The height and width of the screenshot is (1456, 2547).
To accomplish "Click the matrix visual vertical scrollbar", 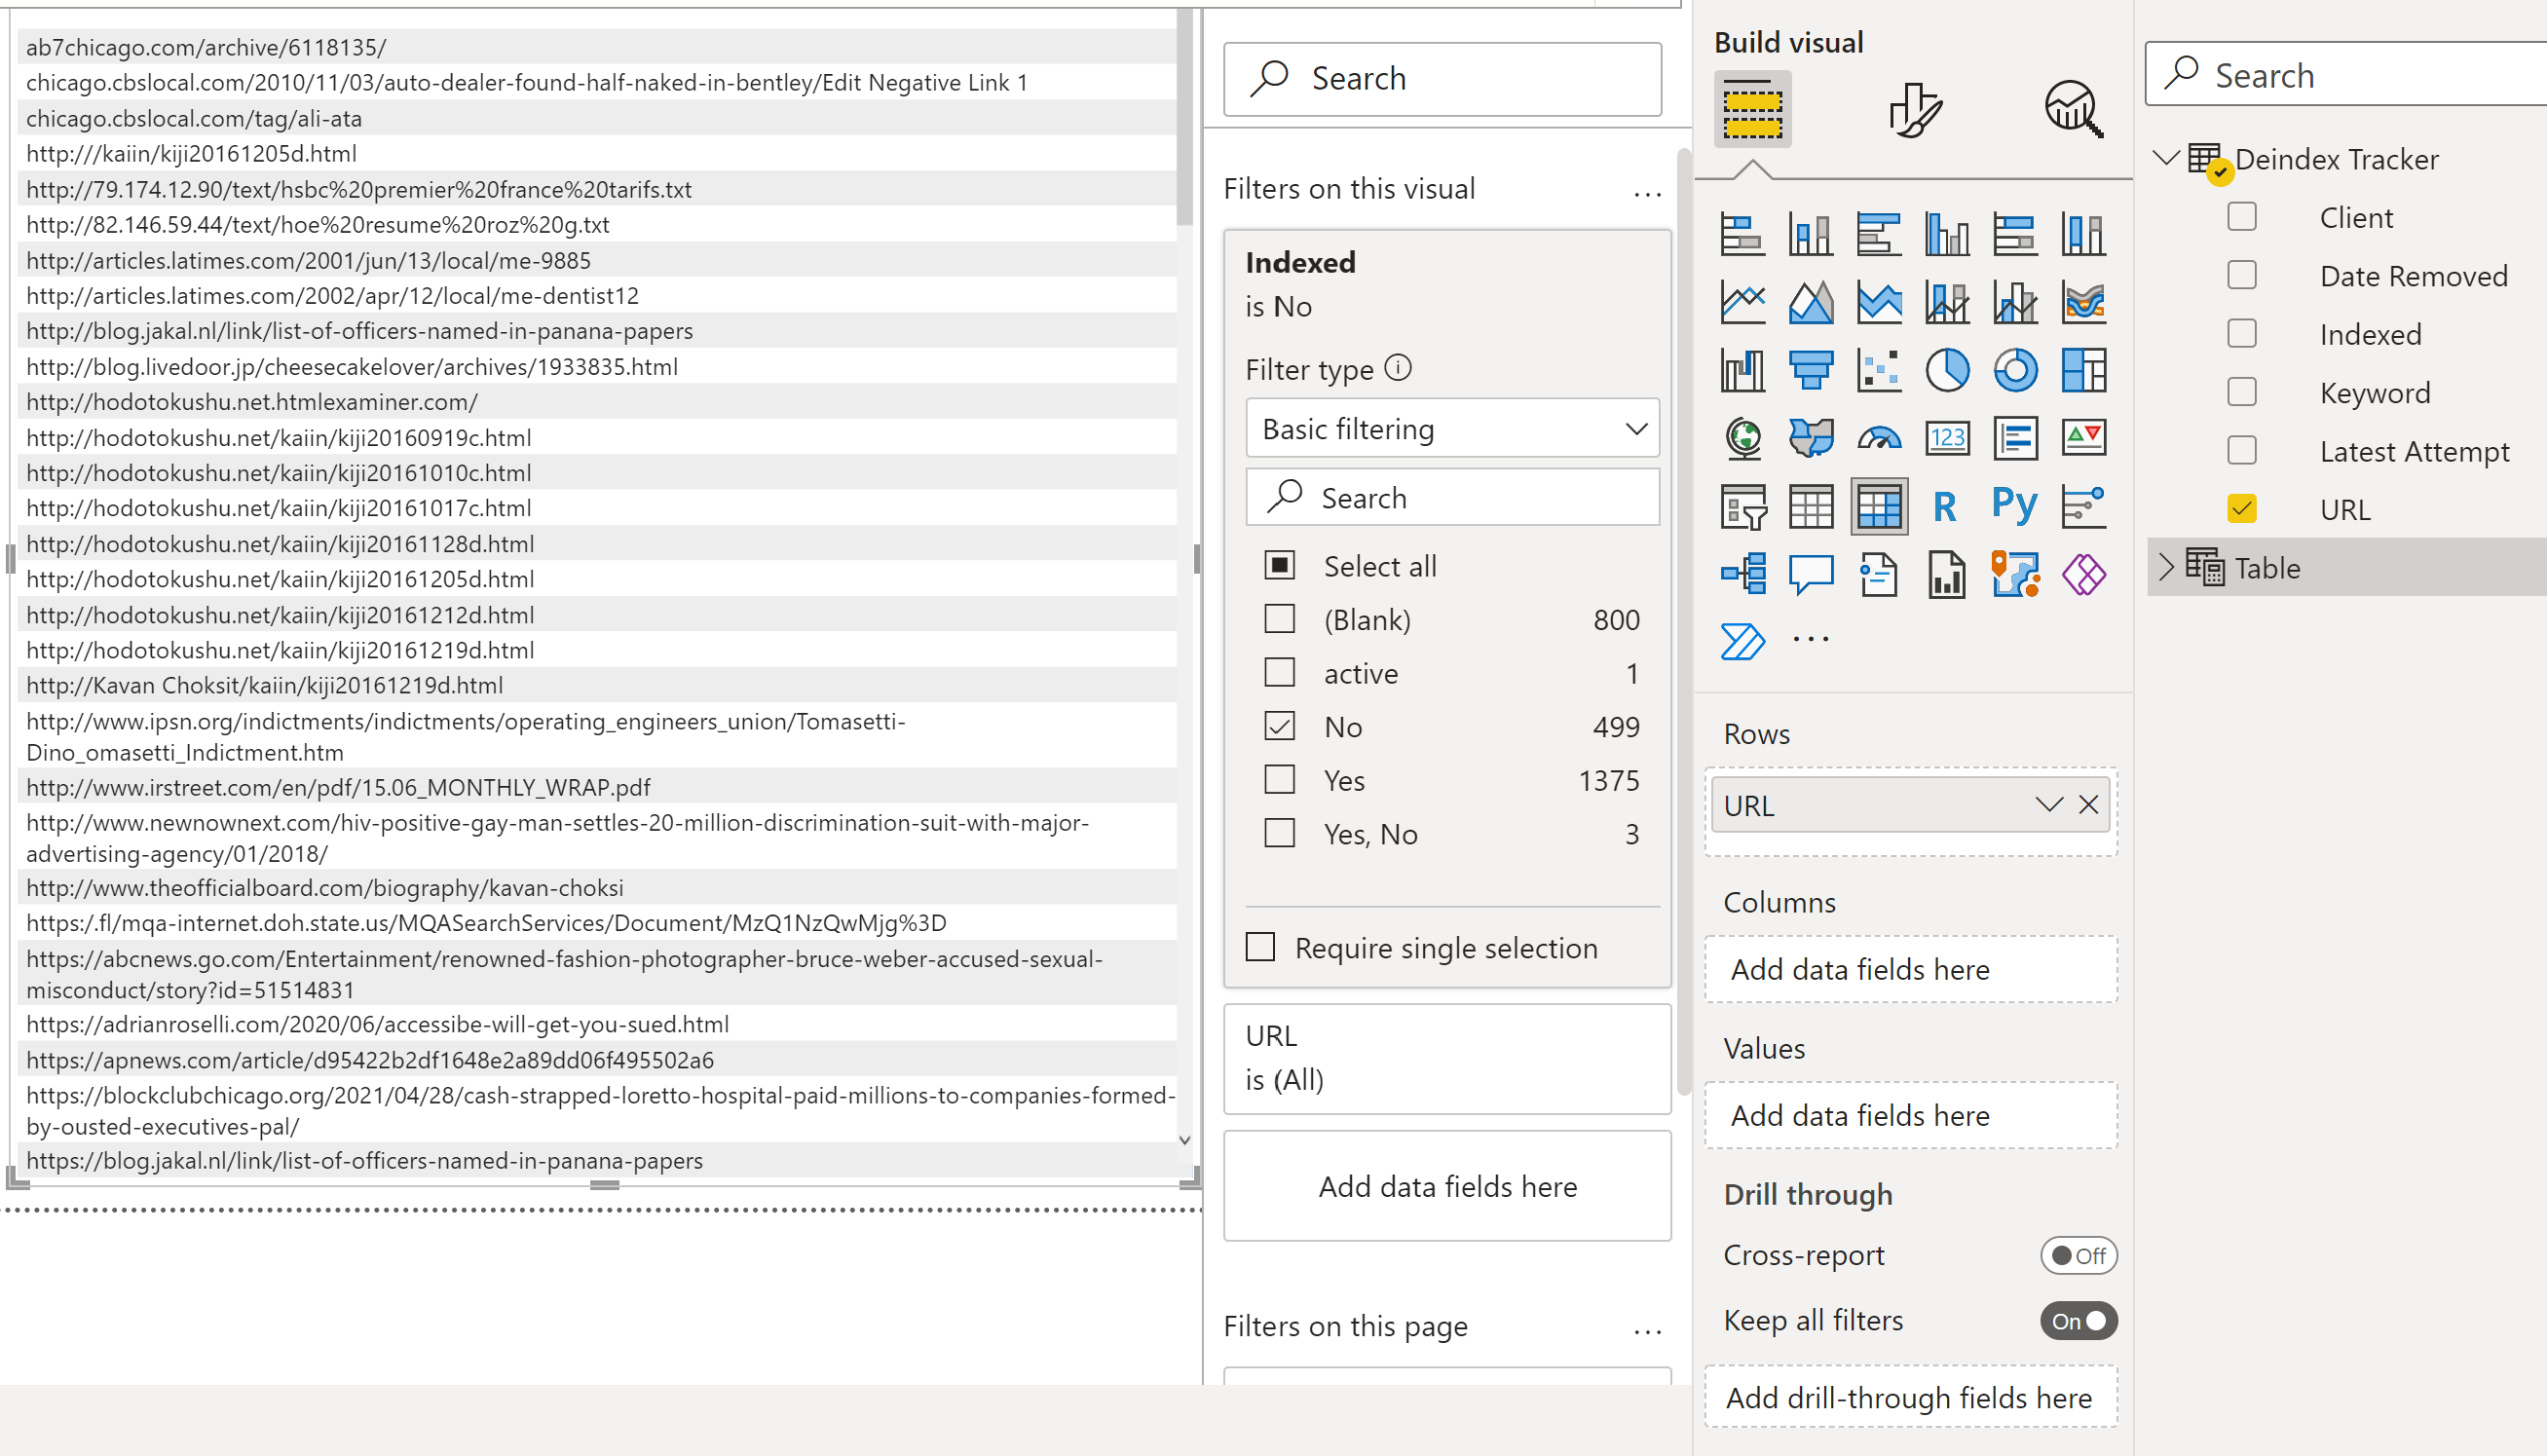I will pyautogui.click(x=1185, y=118).
